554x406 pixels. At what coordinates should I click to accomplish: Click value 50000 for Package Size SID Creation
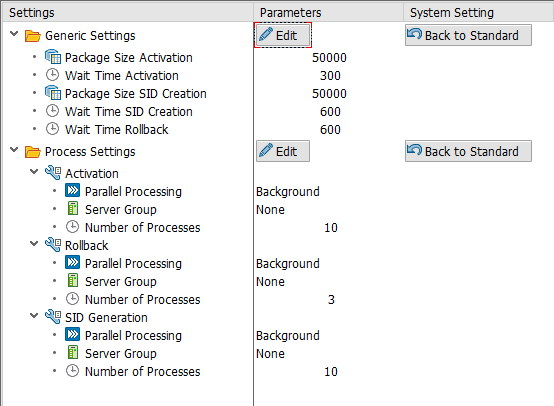pyautogui.click(x=329, y=94)
